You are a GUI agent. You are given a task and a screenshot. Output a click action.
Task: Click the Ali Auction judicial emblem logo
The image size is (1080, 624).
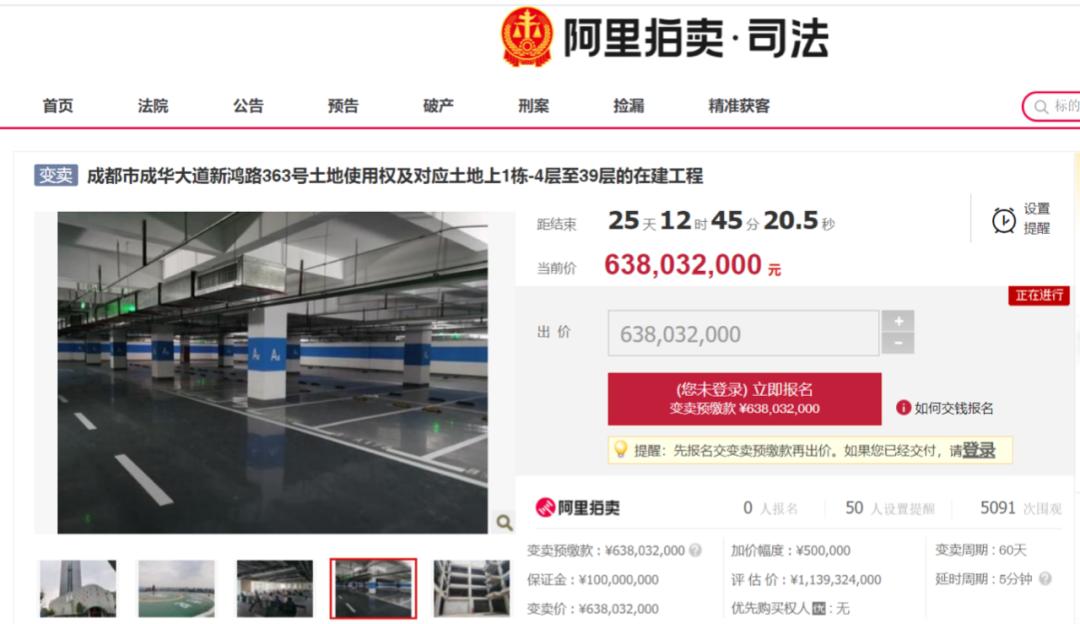527,37
